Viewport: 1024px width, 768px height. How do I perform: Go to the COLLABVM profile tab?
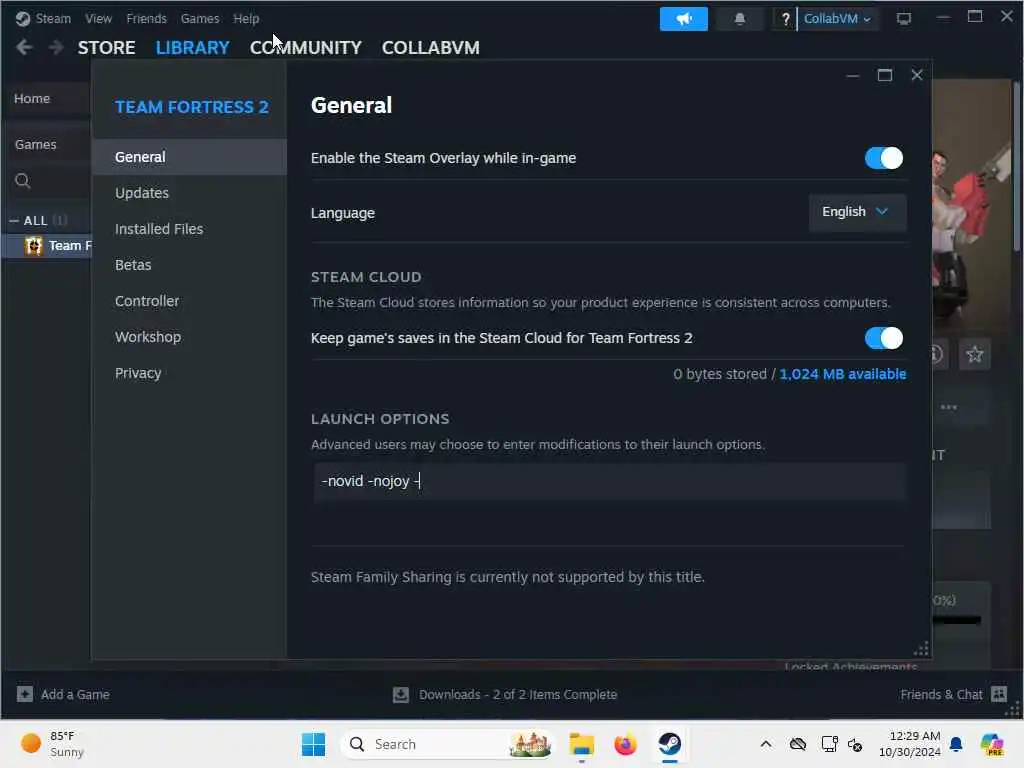tap(430, 48)
